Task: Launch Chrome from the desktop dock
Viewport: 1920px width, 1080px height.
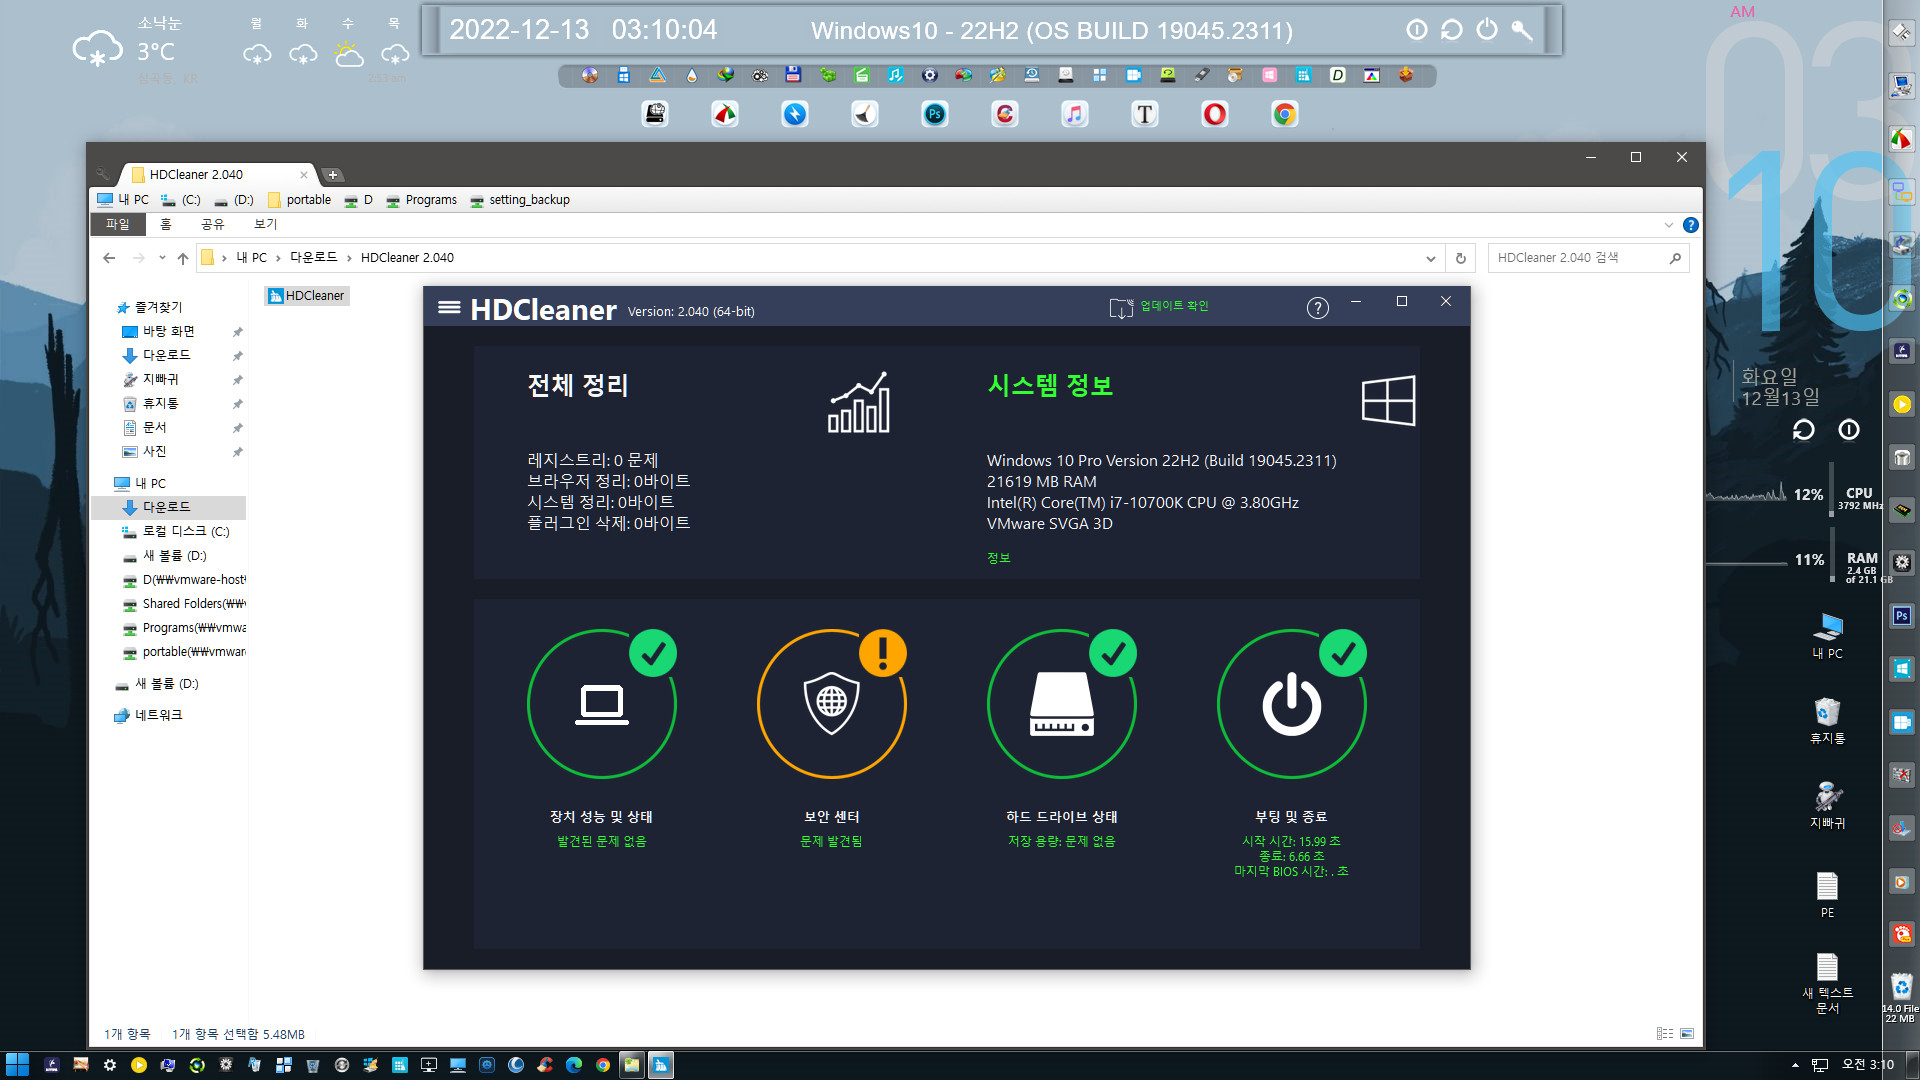Action: (1285, 115)
